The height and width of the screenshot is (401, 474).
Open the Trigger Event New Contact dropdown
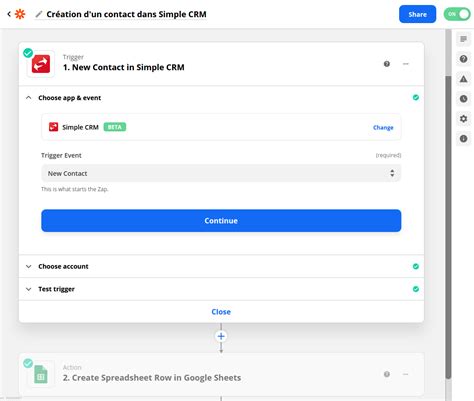pos(221,173)
